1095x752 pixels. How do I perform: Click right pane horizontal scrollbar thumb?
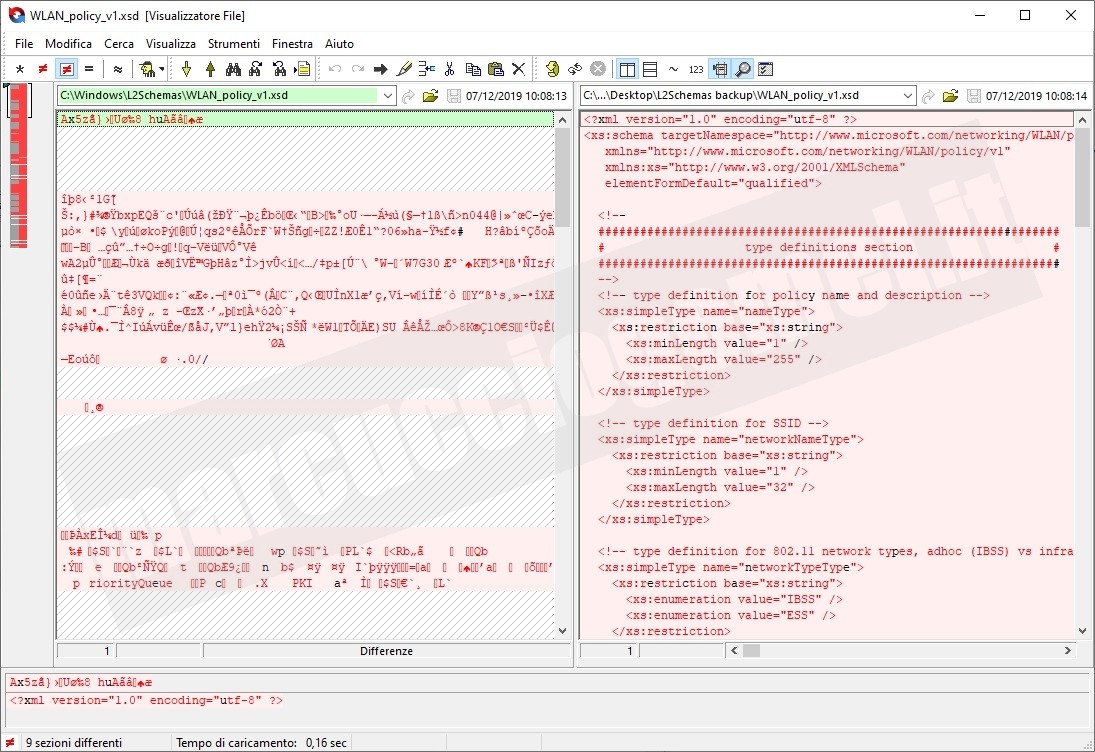751,651
